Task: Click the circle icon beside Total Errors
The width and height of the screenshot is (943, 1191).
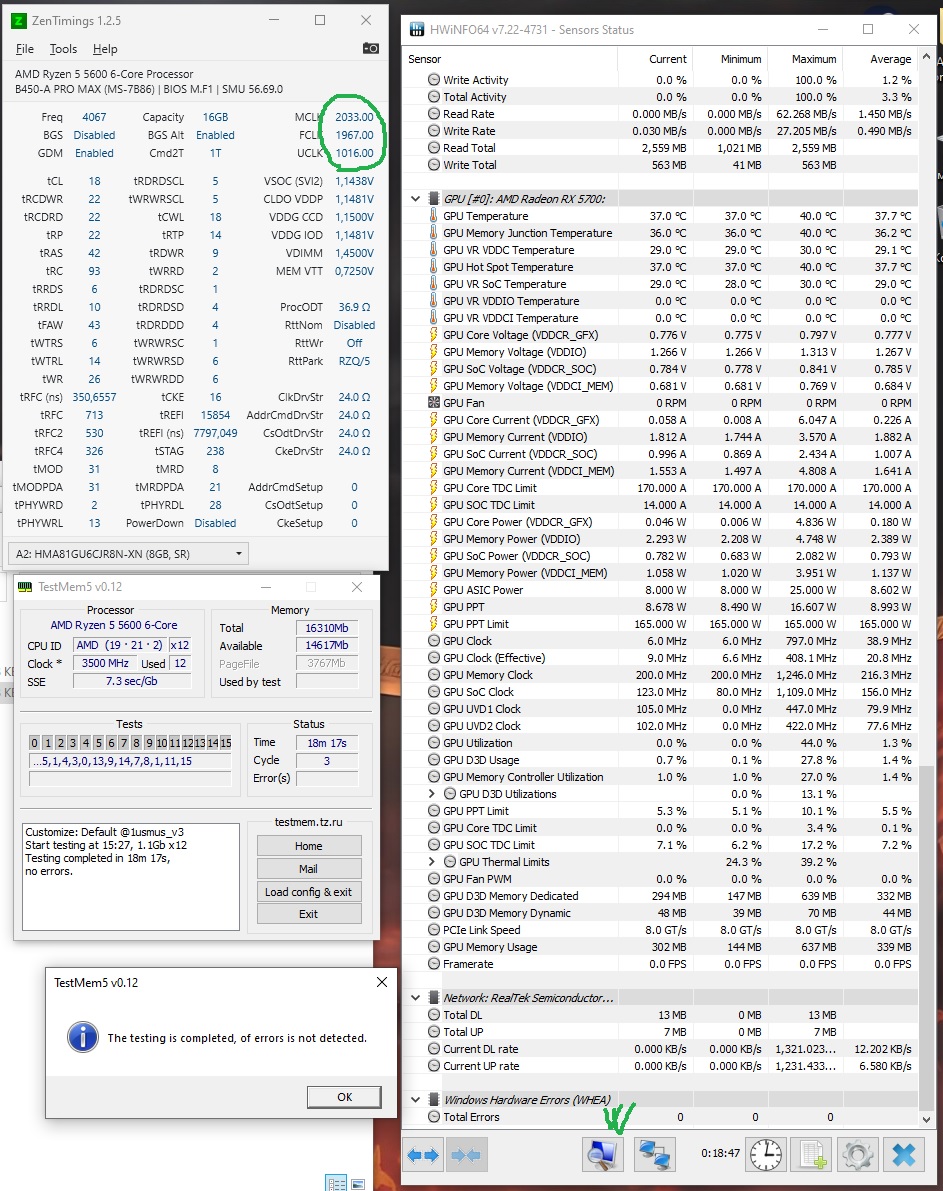Action: click(x=434, y=1117)
